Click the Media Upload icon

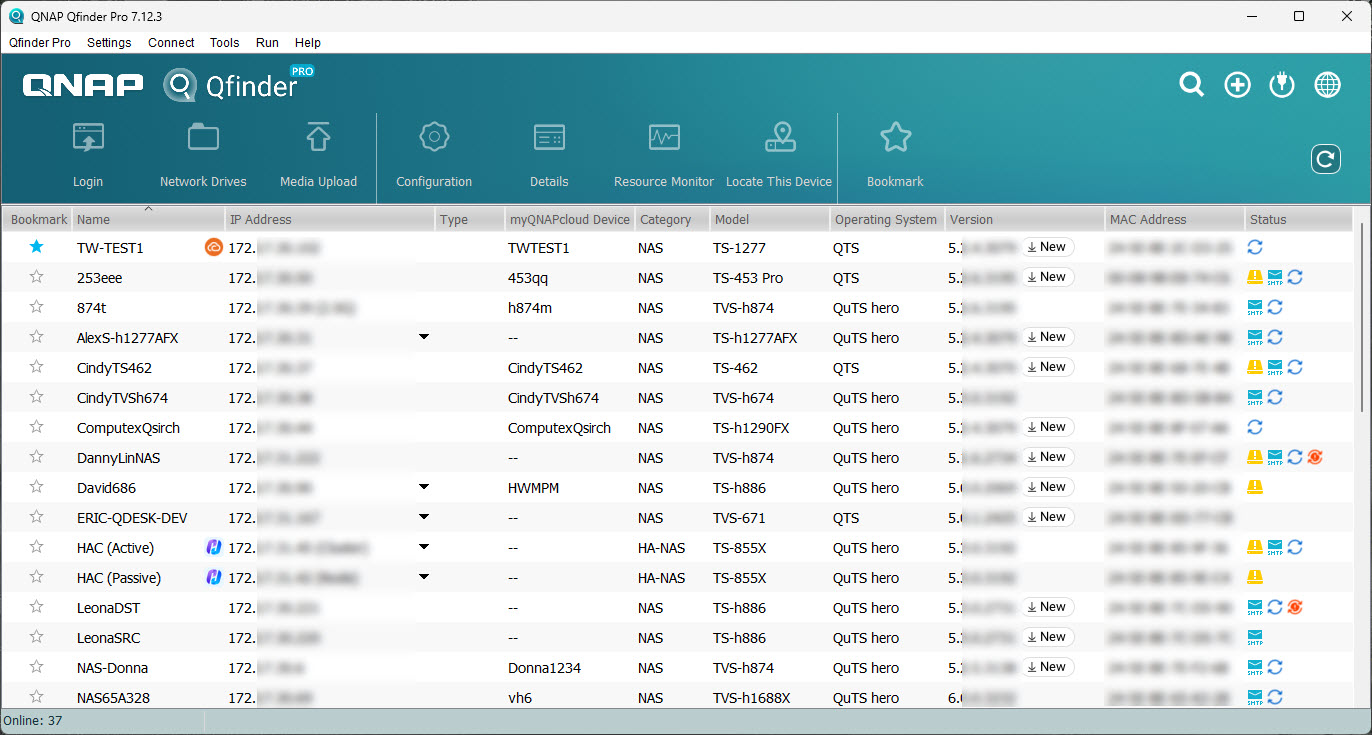click(x=318, y=138)
